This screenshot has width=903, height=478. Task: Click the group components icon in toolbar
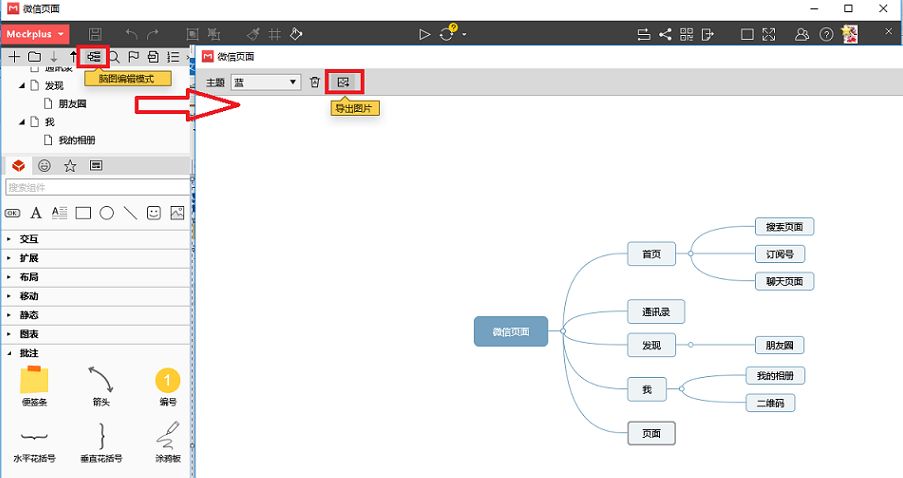tap(193, 35)
